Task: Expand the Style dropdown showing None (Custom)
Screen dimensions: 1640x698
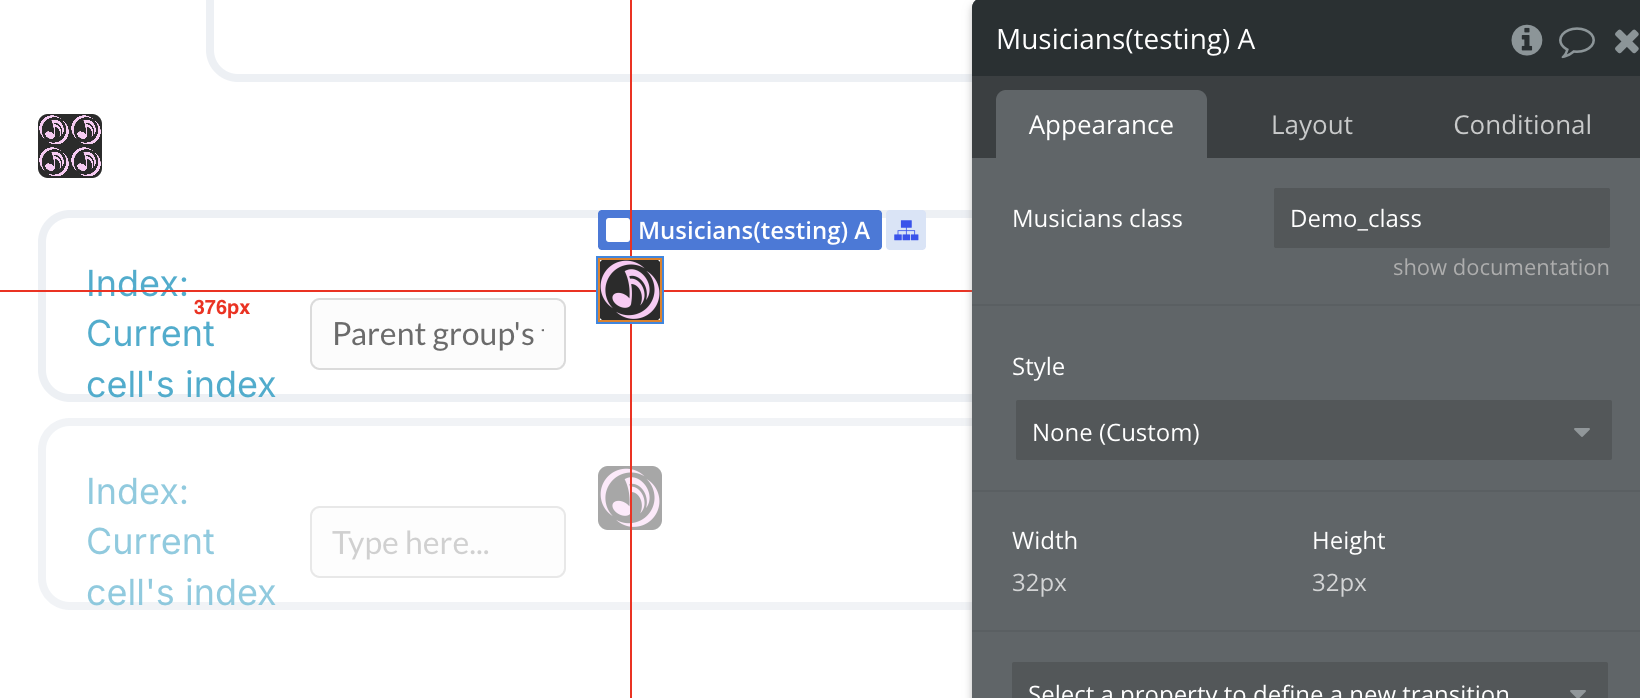Action: pyautogui.click(x=1313, y=431)
